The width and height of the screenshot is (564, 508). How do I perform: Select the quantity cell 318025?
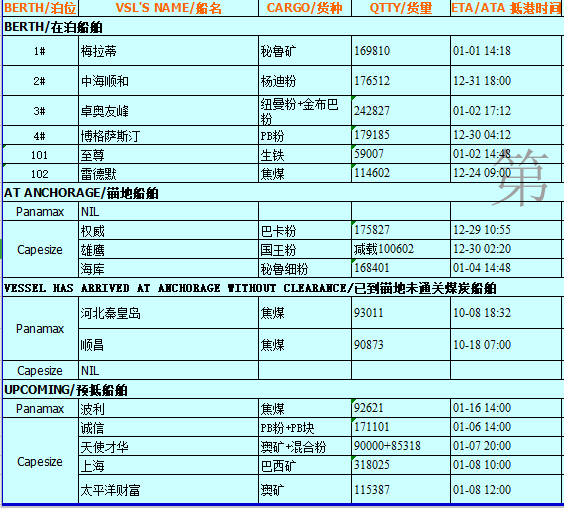[x=401, y=465]
